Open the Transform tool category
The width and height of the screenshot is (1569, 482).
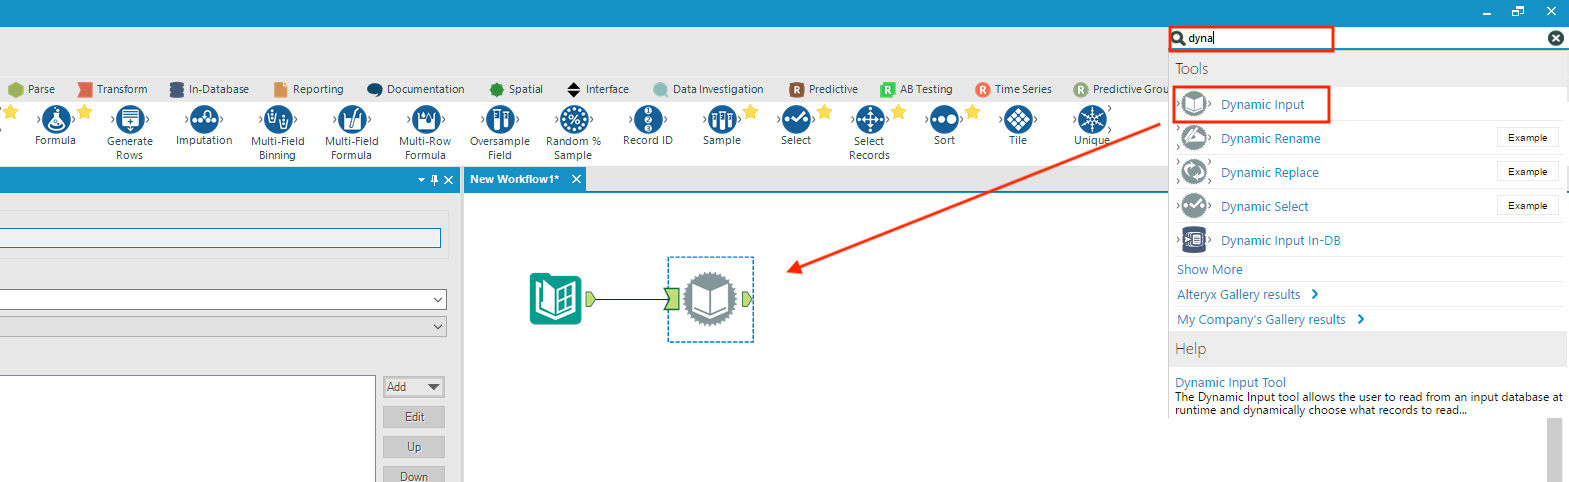pyautogui.click(x=112, y=89)
